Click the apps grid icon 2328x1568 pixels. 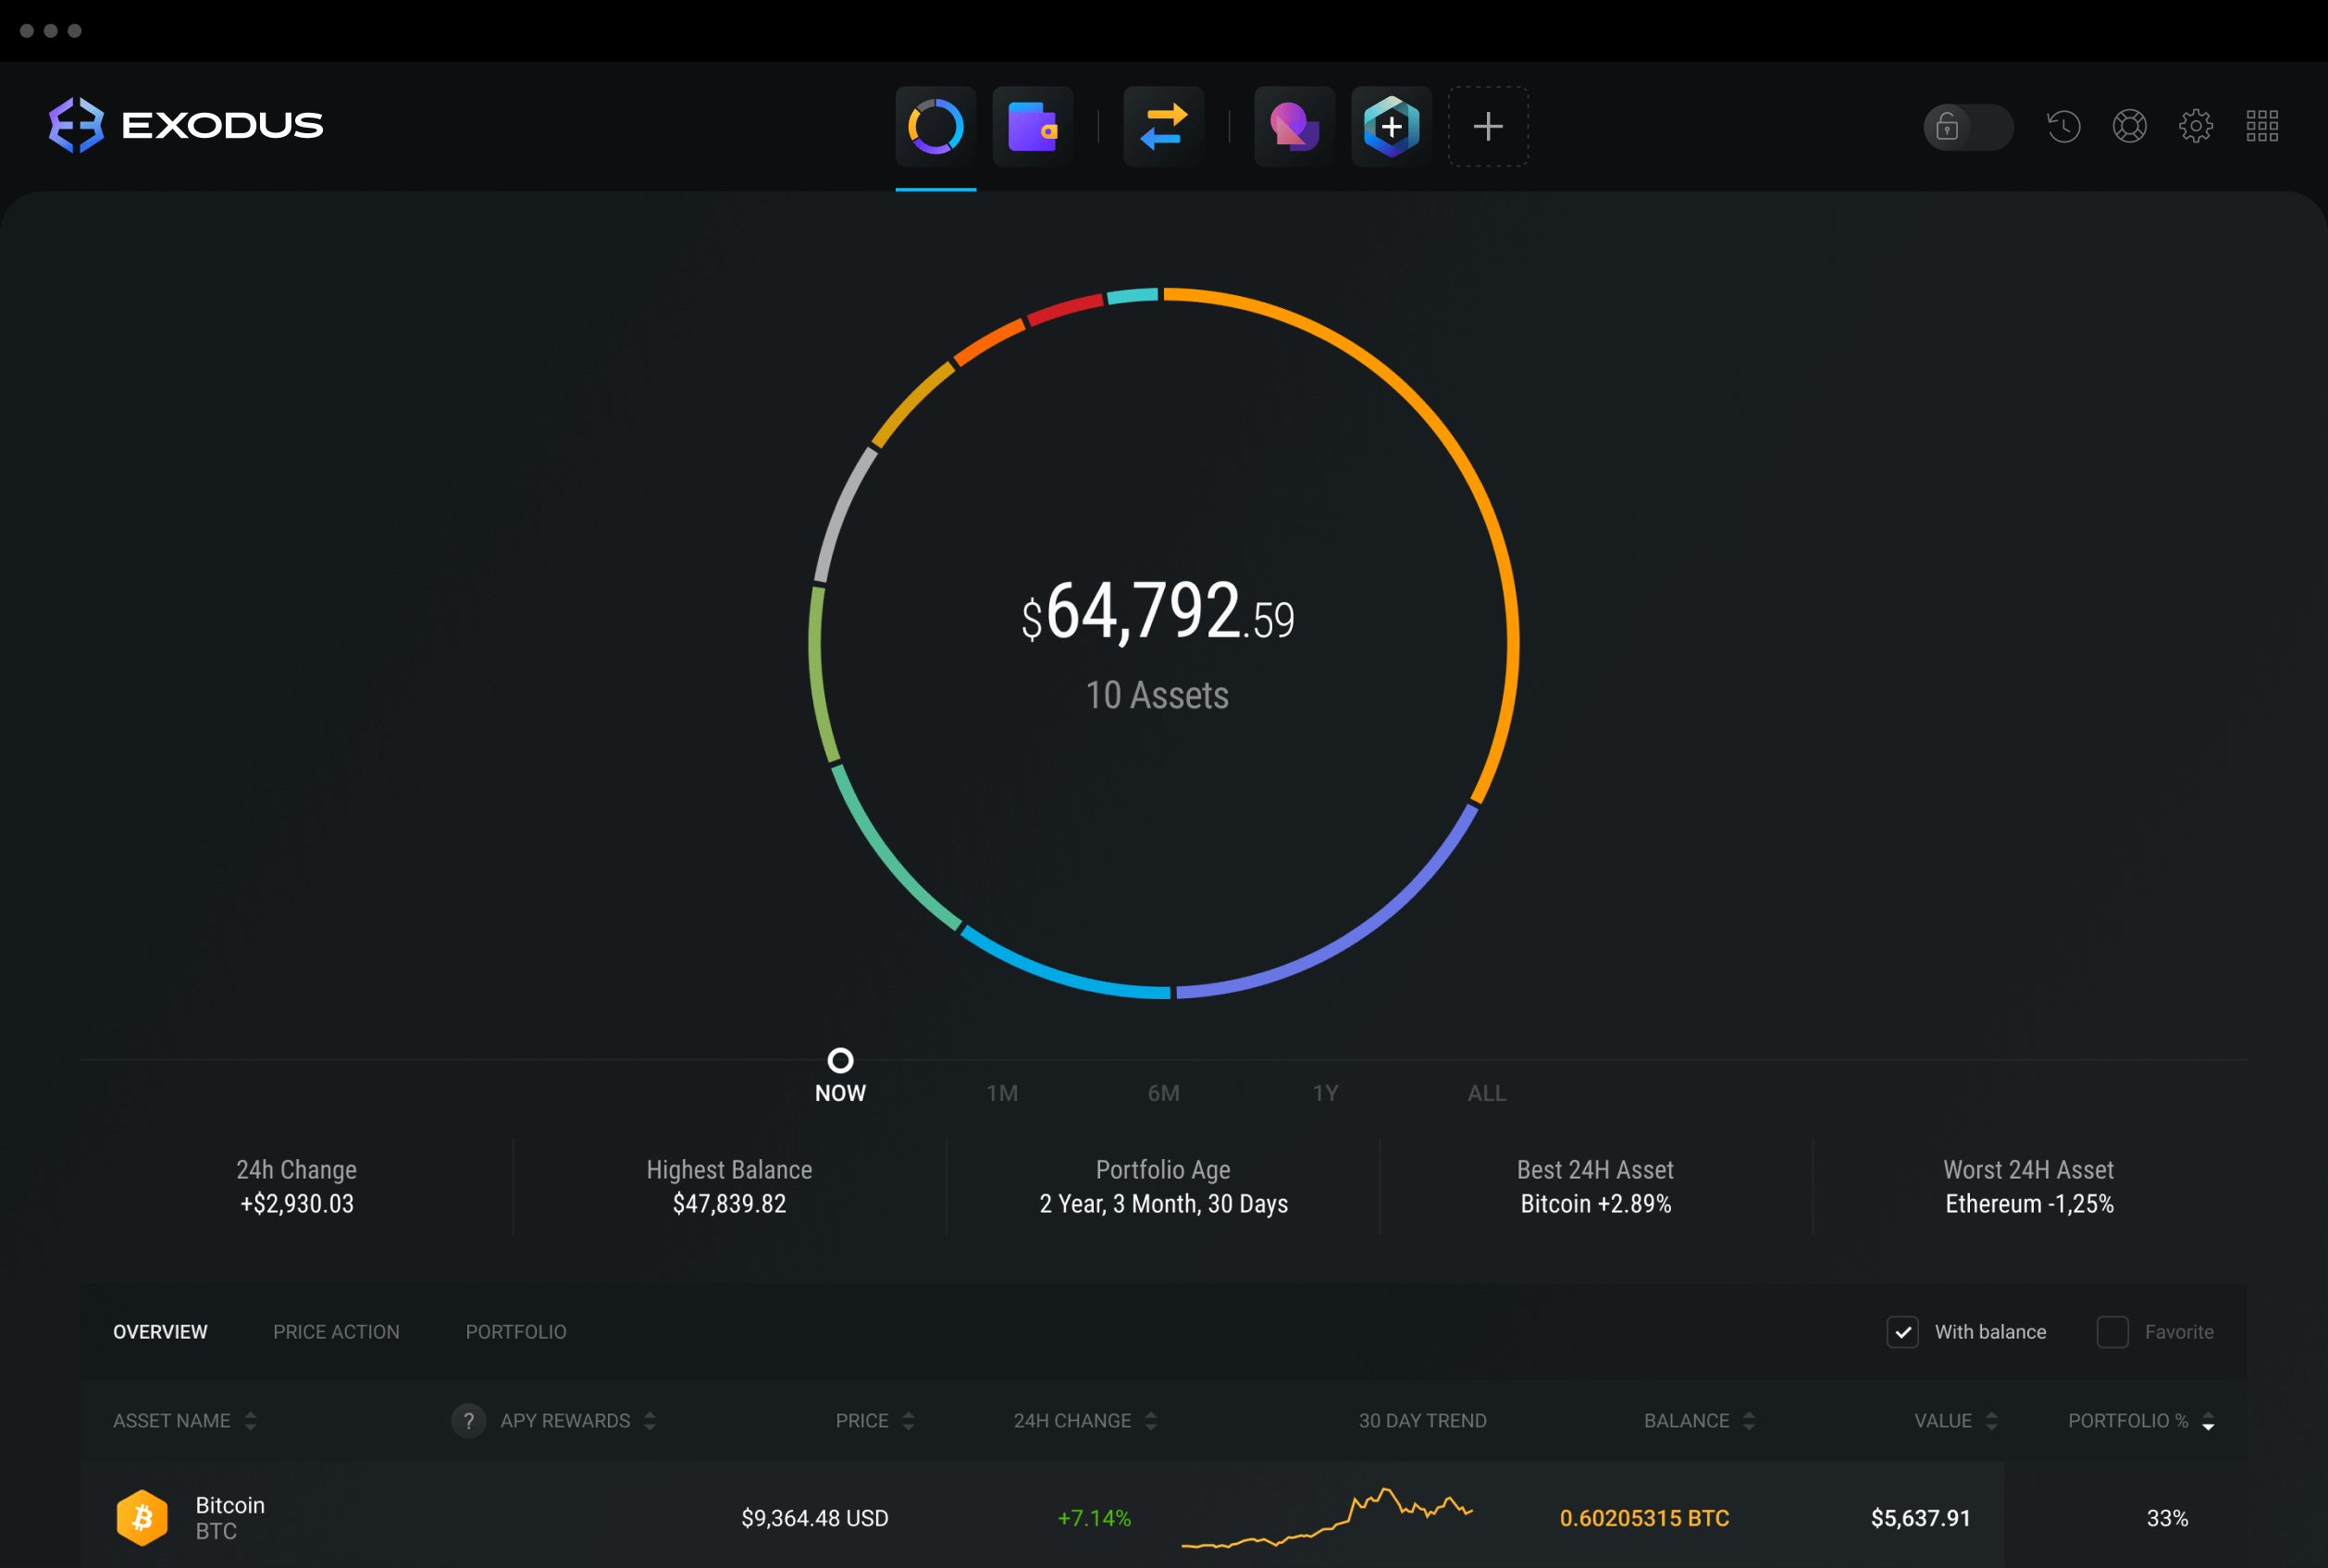pos(2263,124)
